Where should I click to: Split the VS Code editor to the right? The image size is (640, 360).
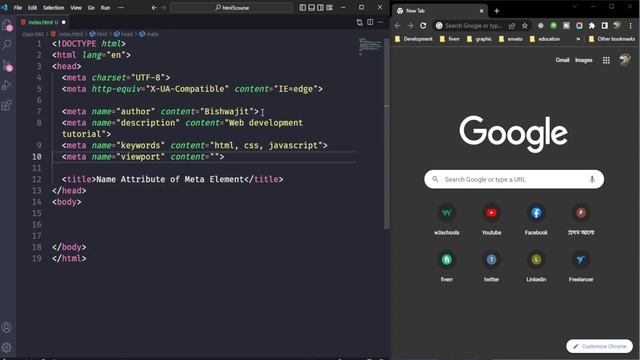click(x=370, y=22)
